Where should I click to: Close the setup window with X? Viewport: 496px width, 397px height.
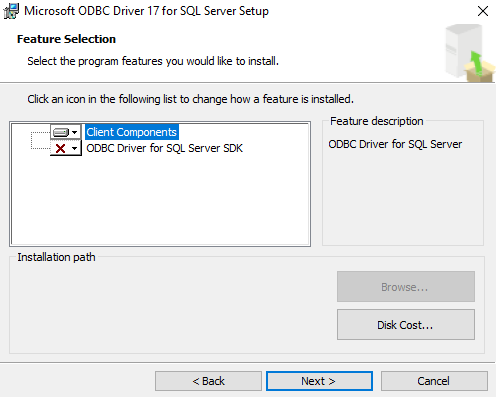click(483, 11)
